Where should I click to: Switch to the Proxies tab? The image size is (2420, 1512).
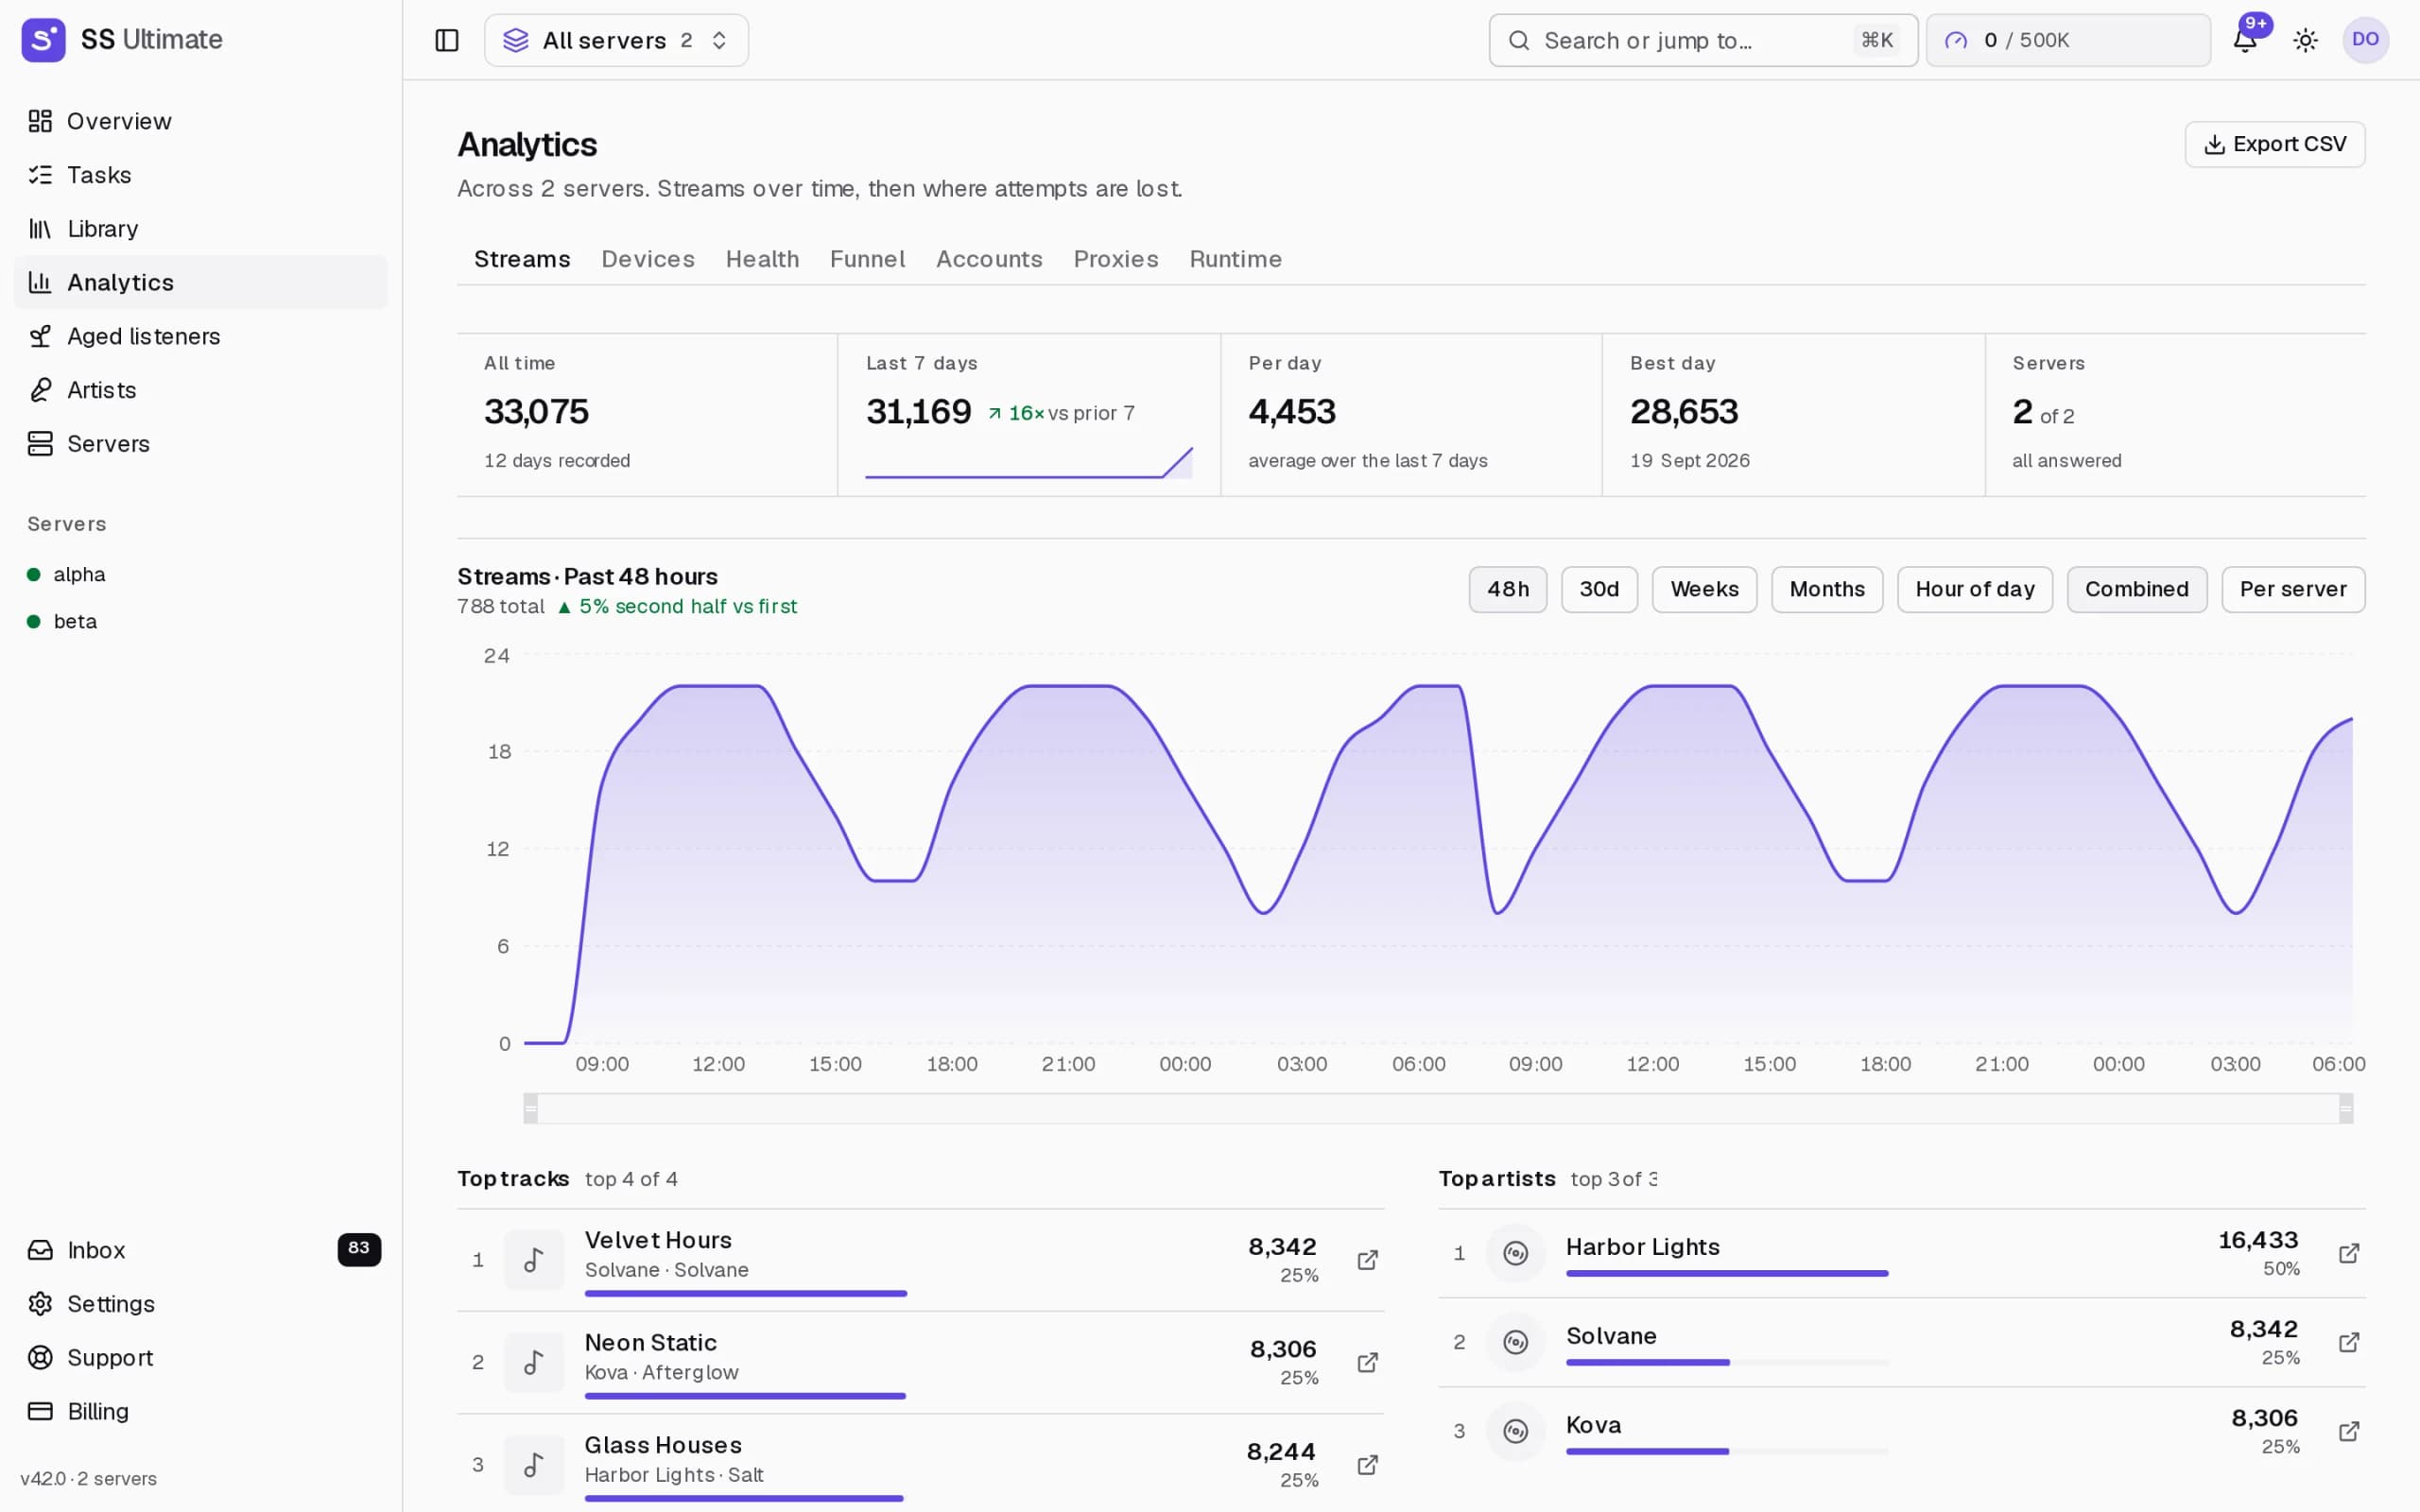pos(1115,259)
